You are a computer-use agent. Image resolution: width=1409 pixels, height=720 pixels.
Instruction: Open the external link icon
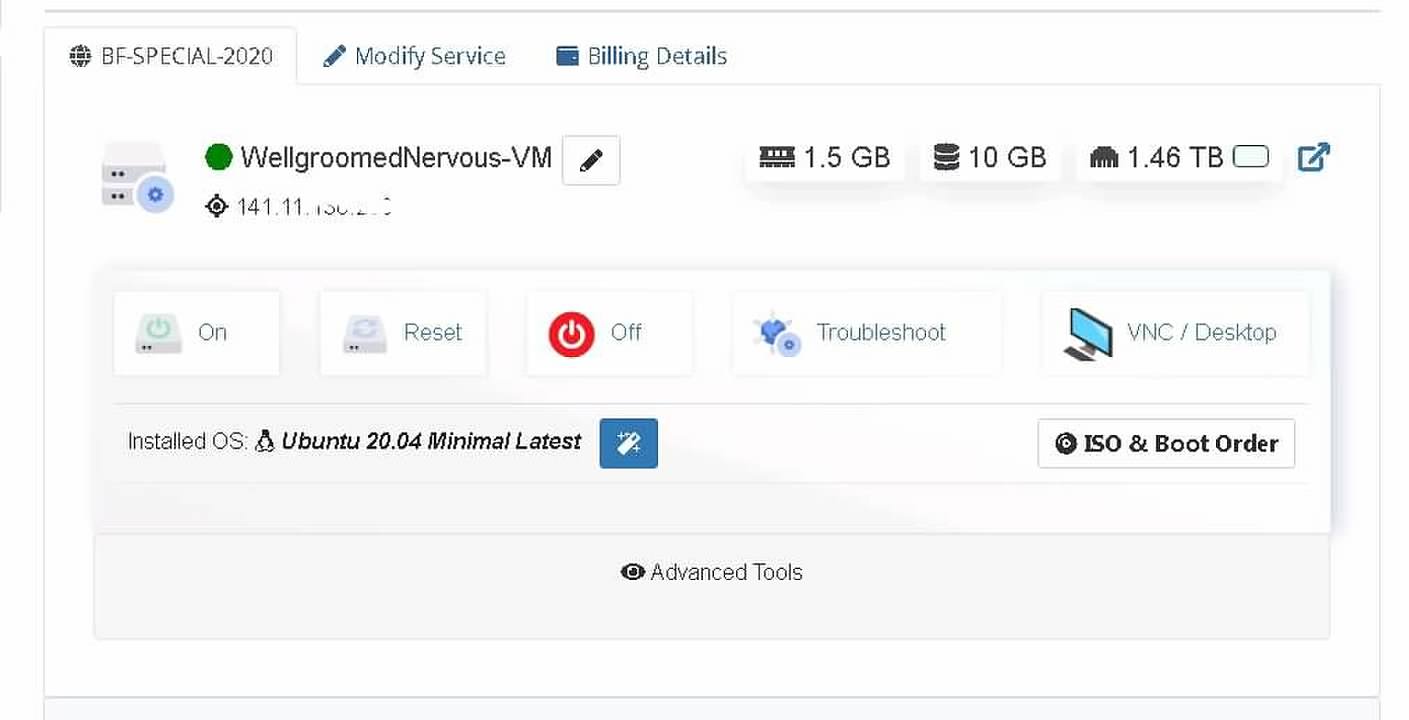click(x=1313, y=157)
